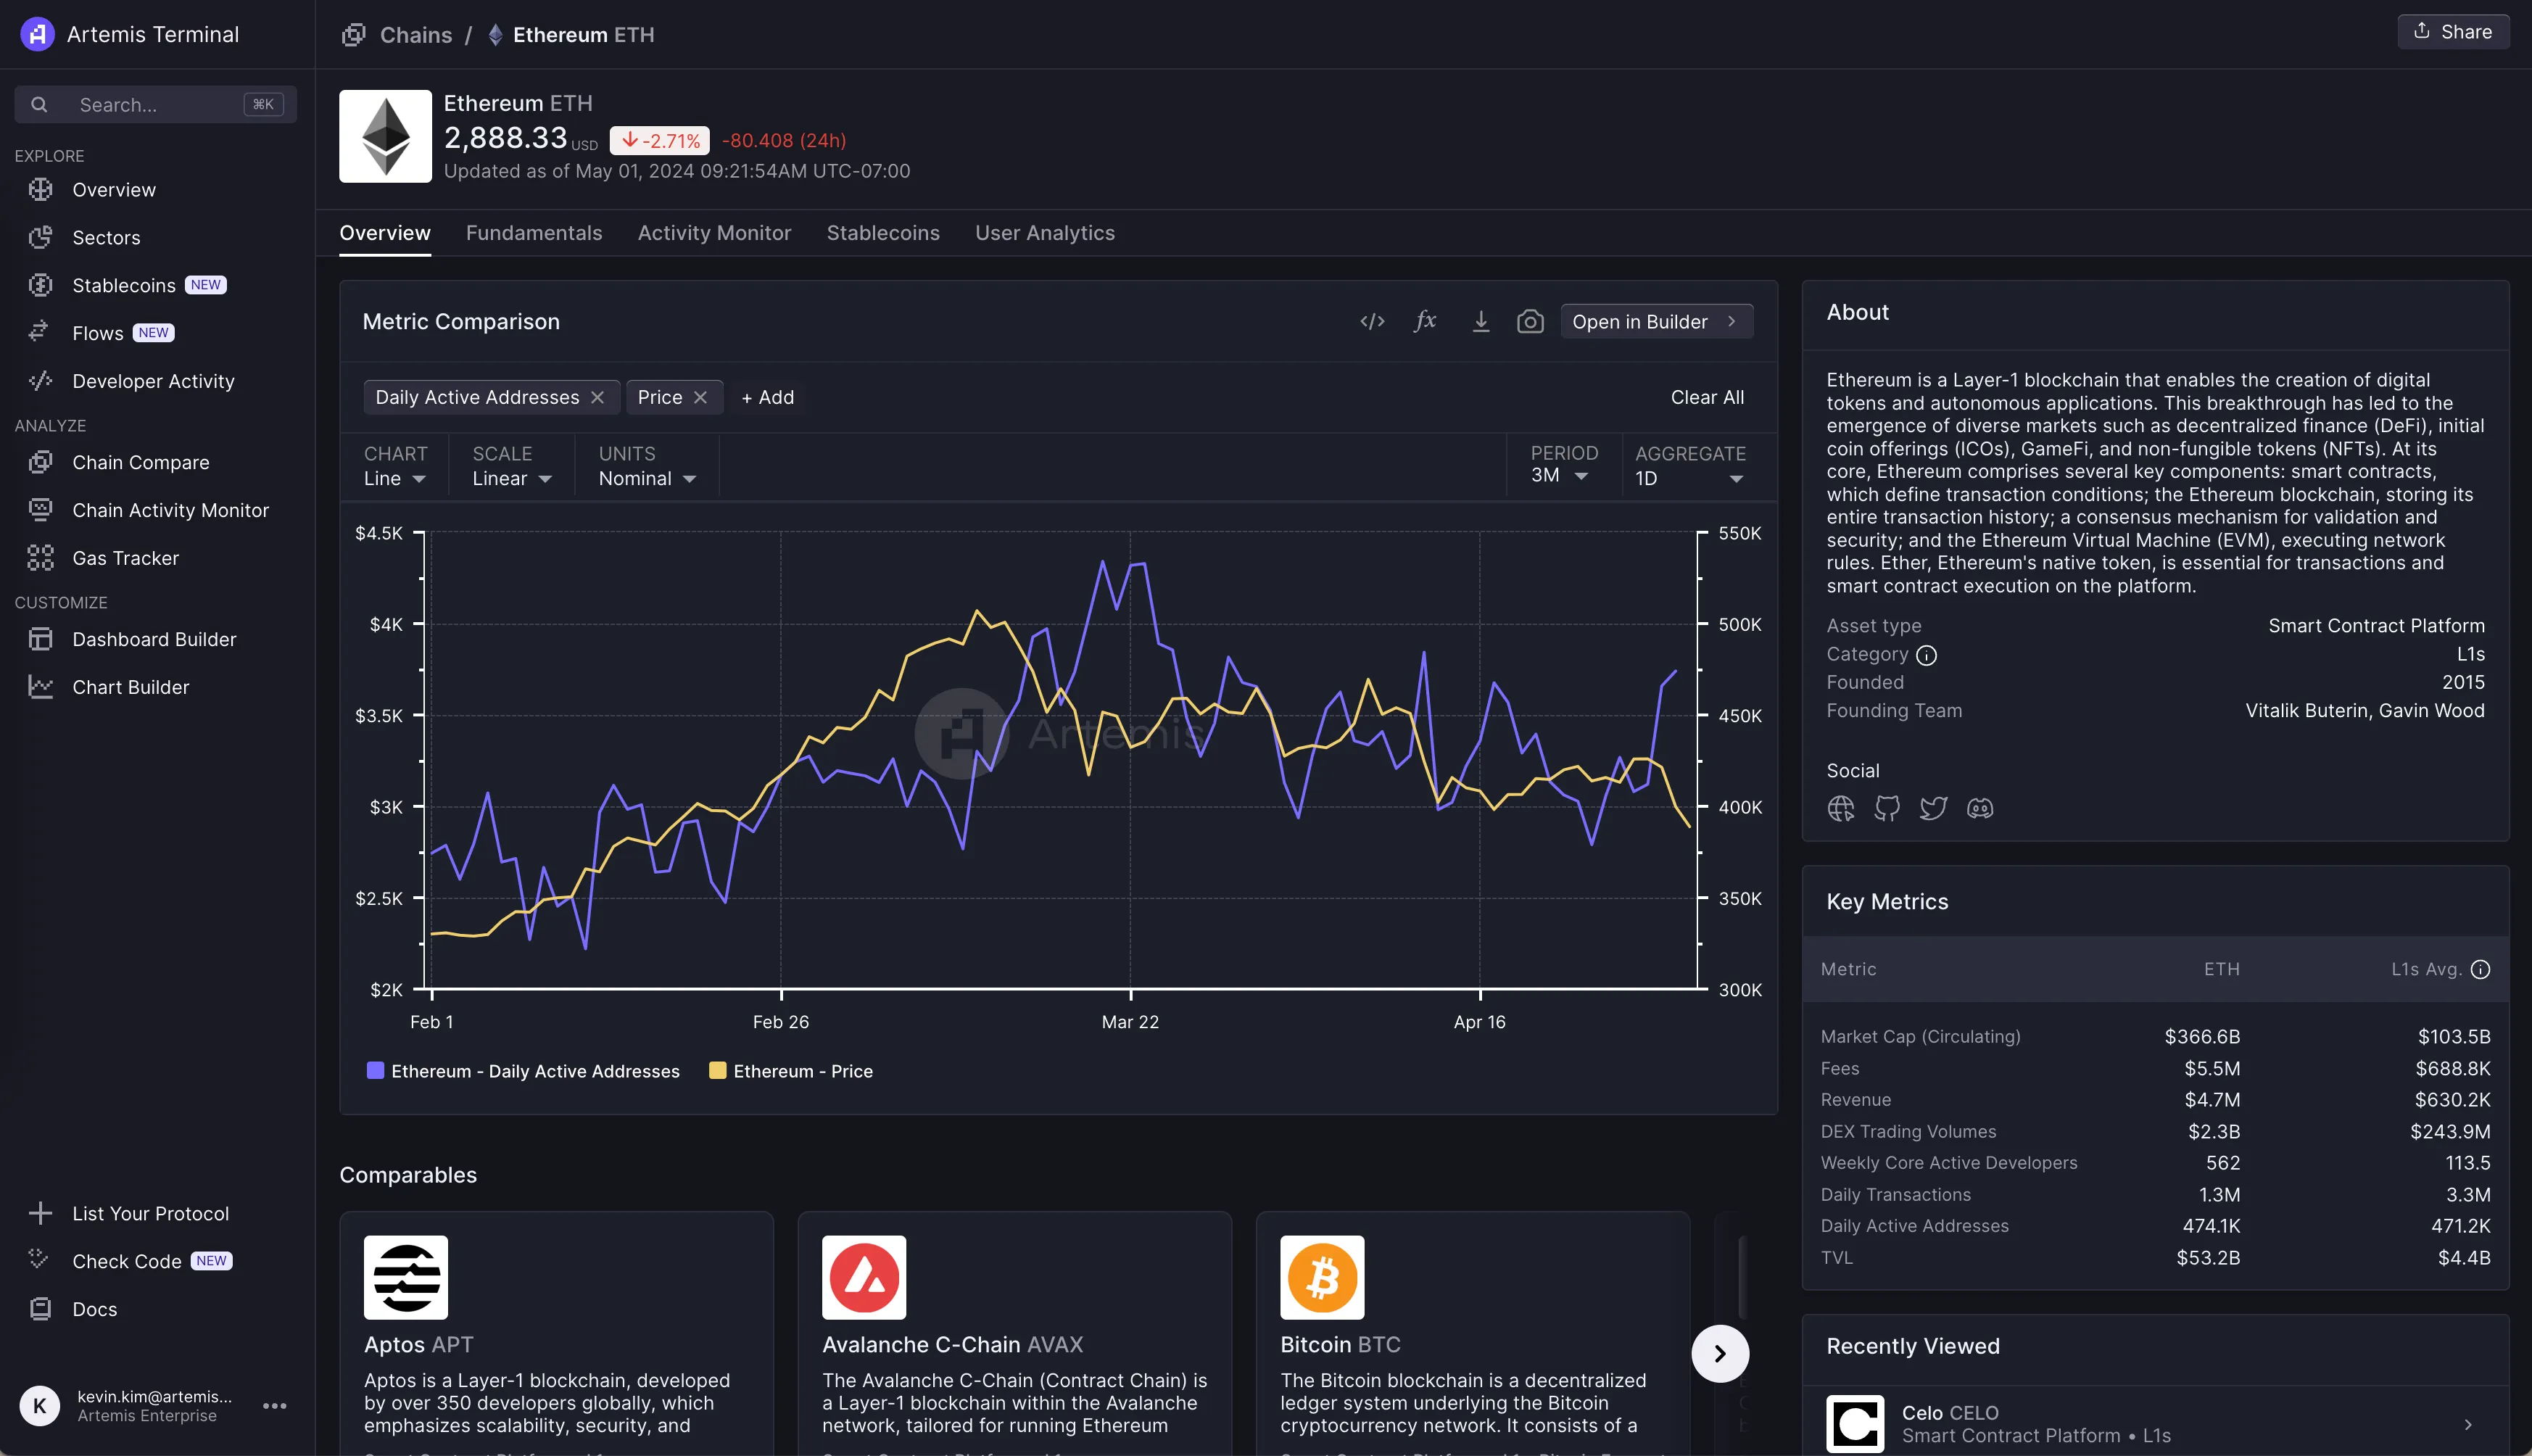Viewport: 2532px width, 1456px height.
Task: Switch to the Stablecoins tab
Action: point(883,233)
